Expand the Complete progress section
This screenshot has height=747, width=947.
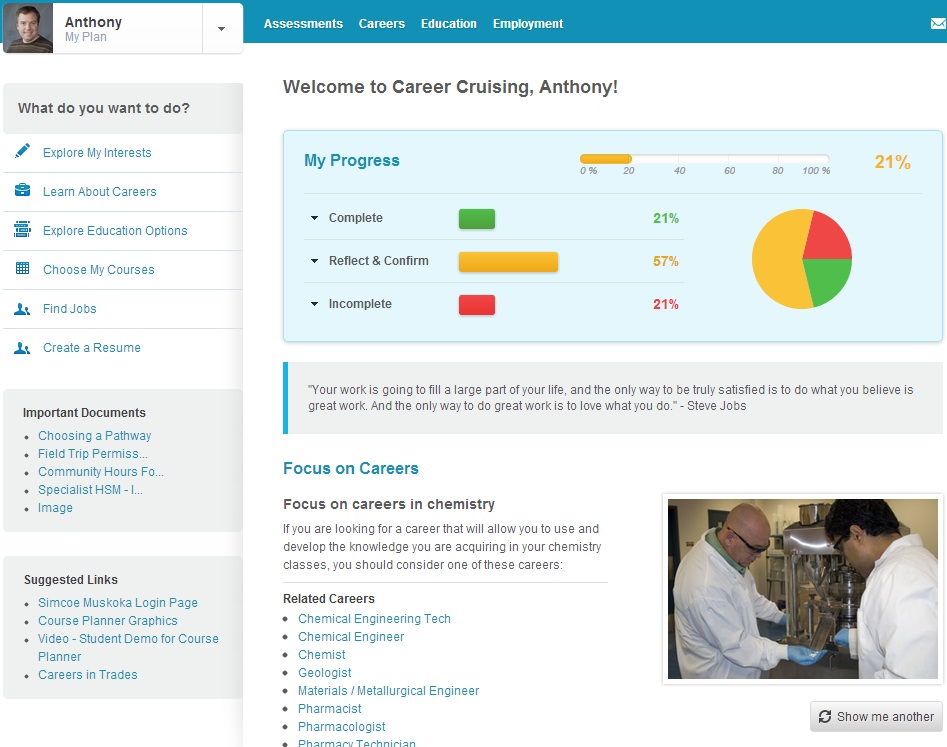coord(314,218)
